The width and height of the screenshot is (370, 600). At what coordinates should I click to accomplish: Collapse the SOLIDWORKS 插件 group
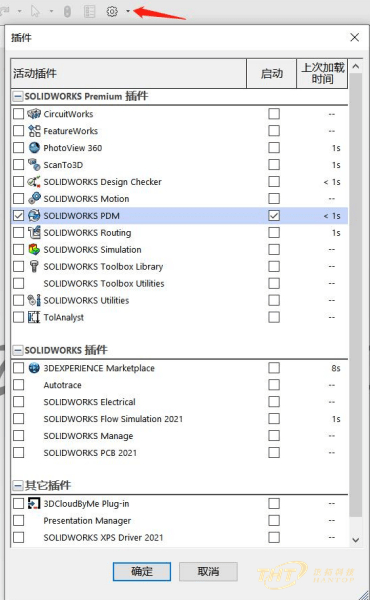tap(17, 350)
